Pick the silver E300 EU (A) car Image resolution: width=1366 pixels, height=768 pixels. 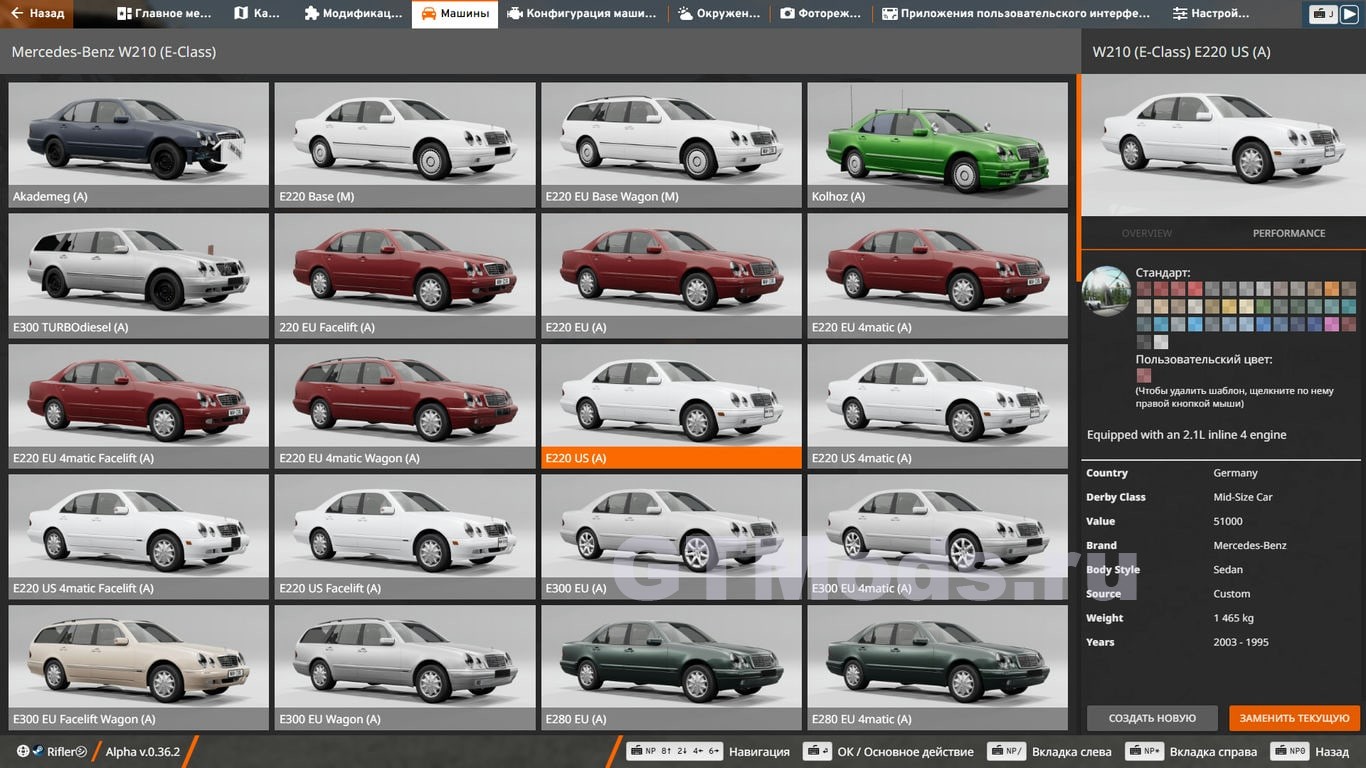(671, 536)
